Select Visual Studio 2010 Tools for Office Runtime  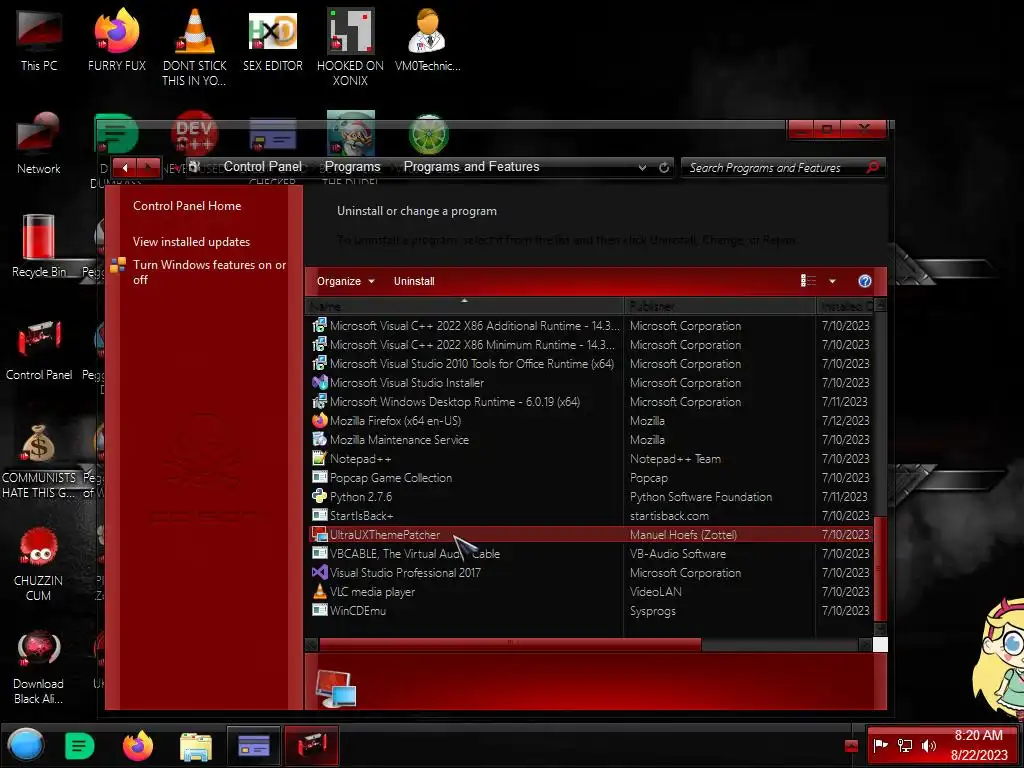[591, 364]
